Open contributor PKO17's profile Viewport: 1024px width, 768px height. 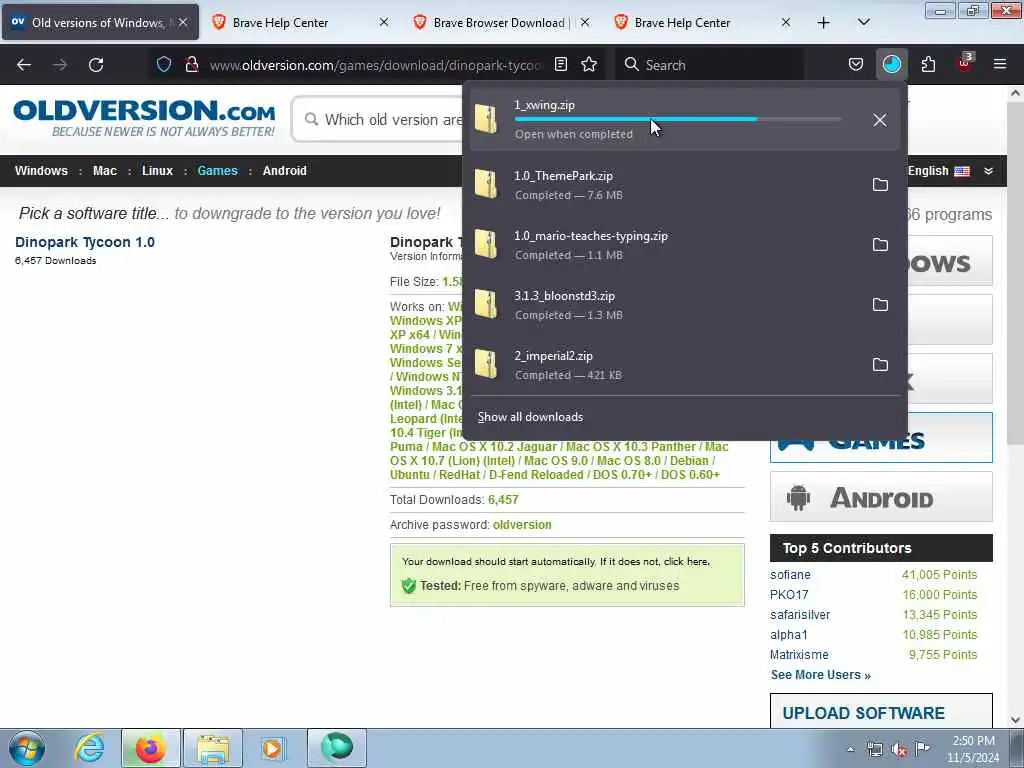point(789,595)
